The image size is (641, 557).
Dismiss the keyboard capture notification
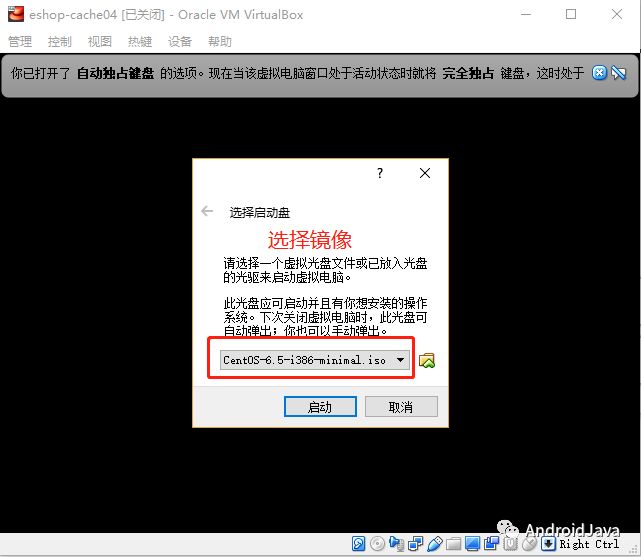[599, 73]
